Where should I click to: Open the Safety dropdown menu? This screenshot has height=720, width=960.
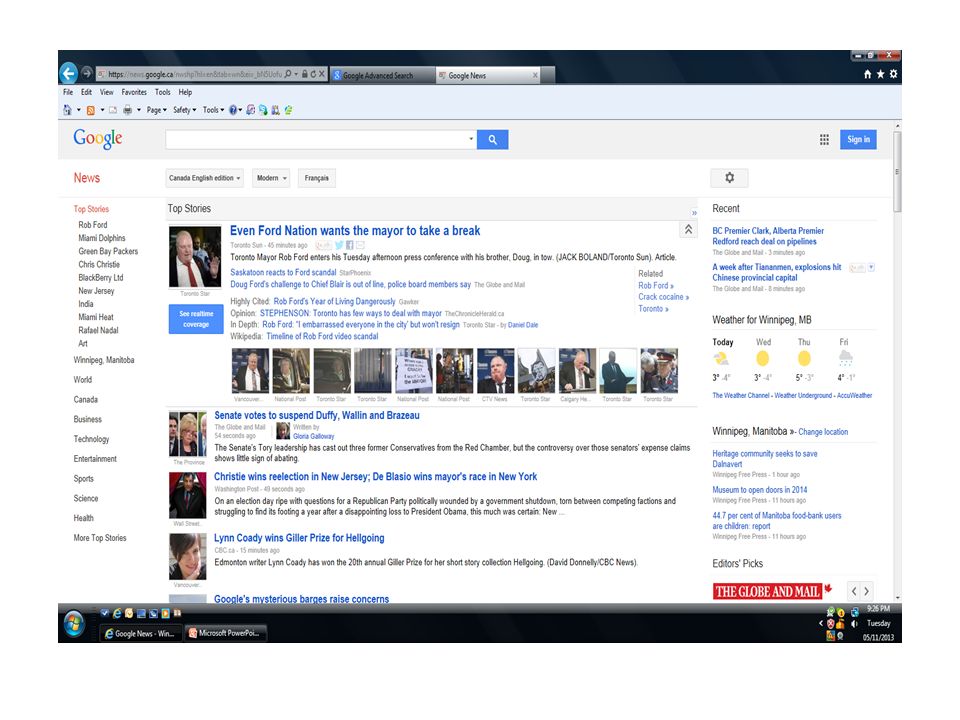click(x=184, y=110)
